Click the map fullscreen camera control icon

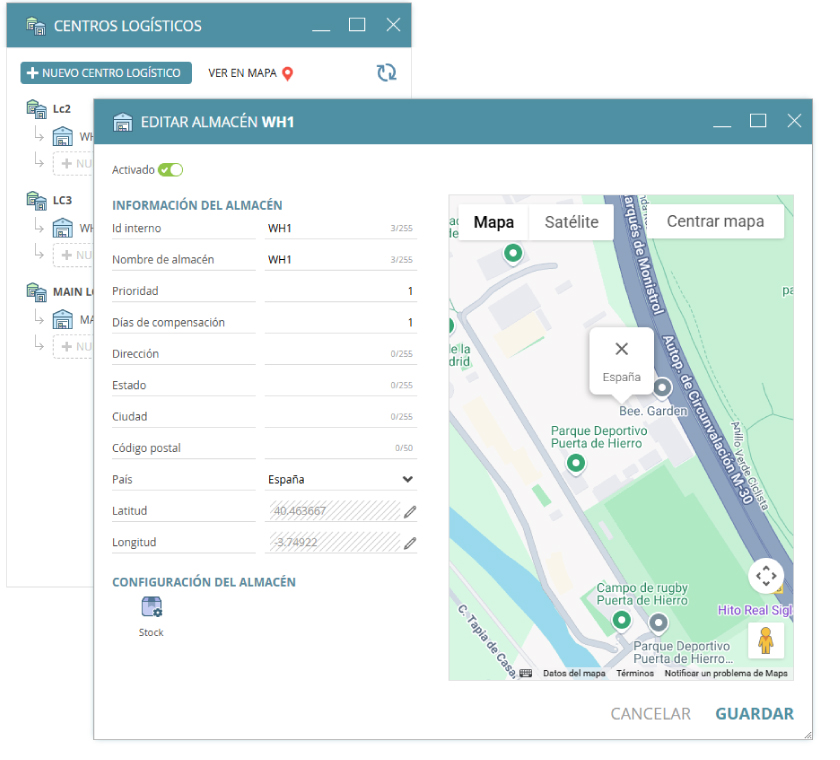765,575
